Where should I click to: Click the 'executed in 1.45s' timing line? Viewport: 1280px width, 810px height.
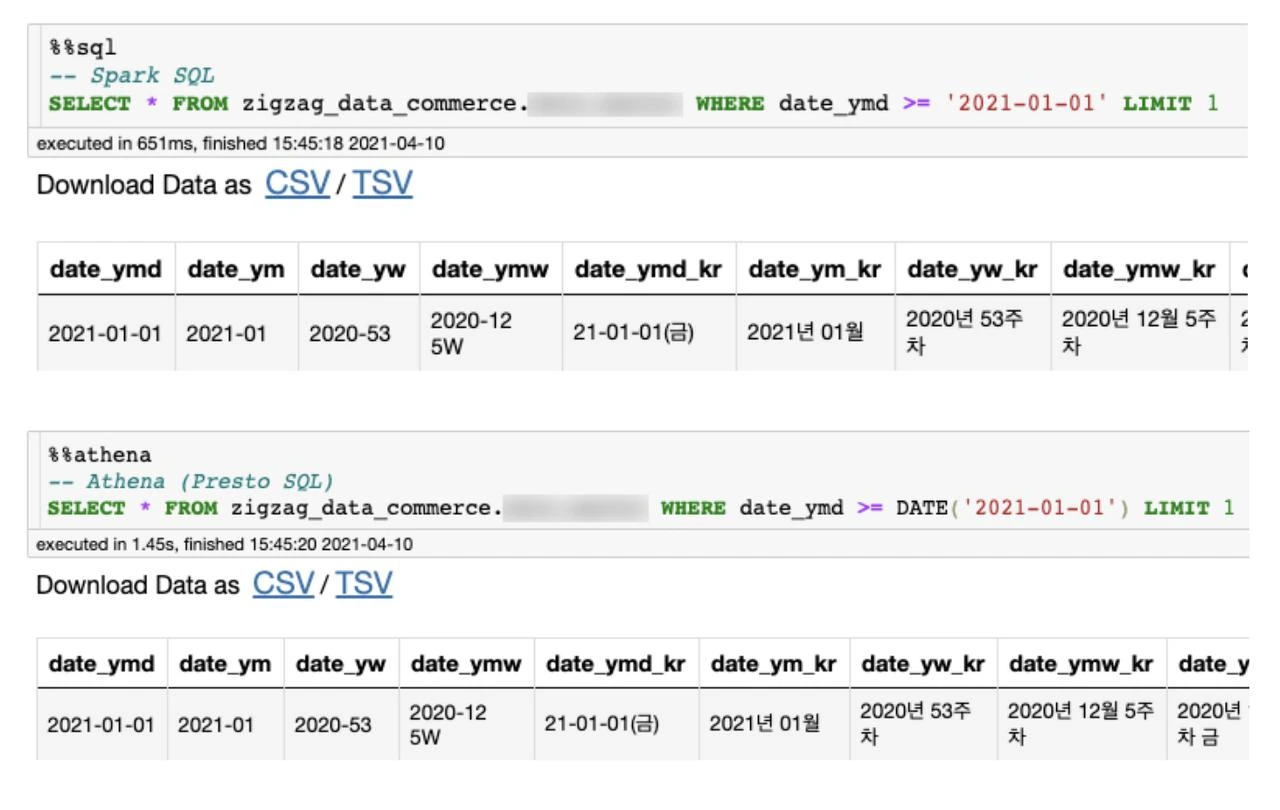tap(224, 545)
